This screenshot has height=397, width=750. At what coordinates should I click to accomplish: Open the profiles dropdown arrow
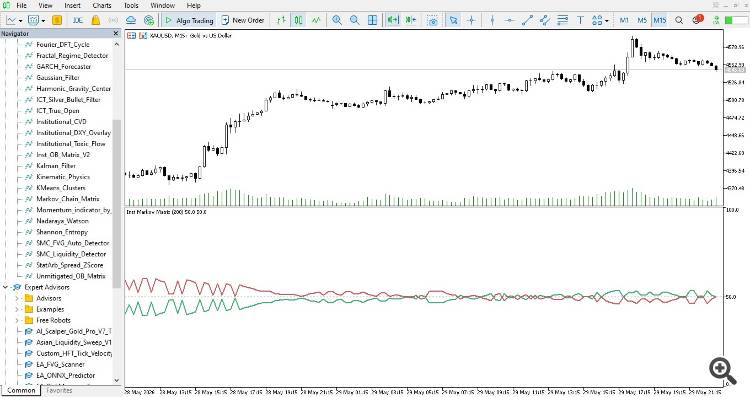click(x=43, y=21)
